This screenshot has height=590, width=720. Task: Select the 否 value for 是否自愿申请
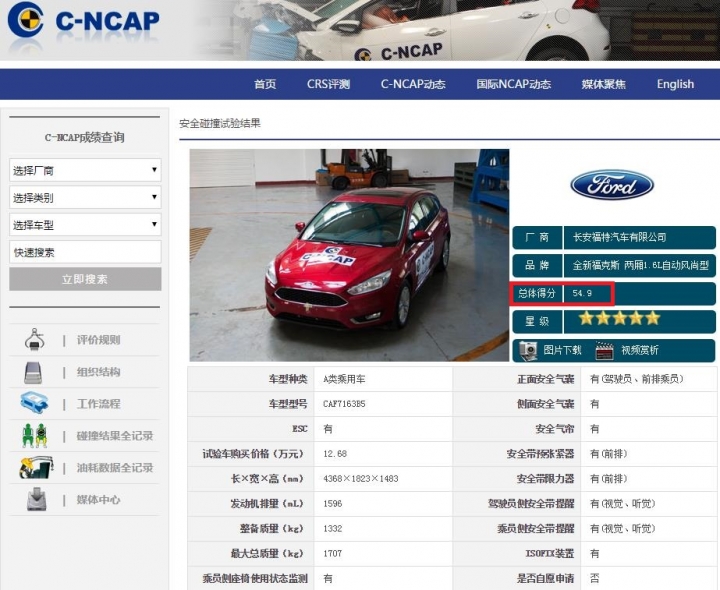click(x=595, y=579)
